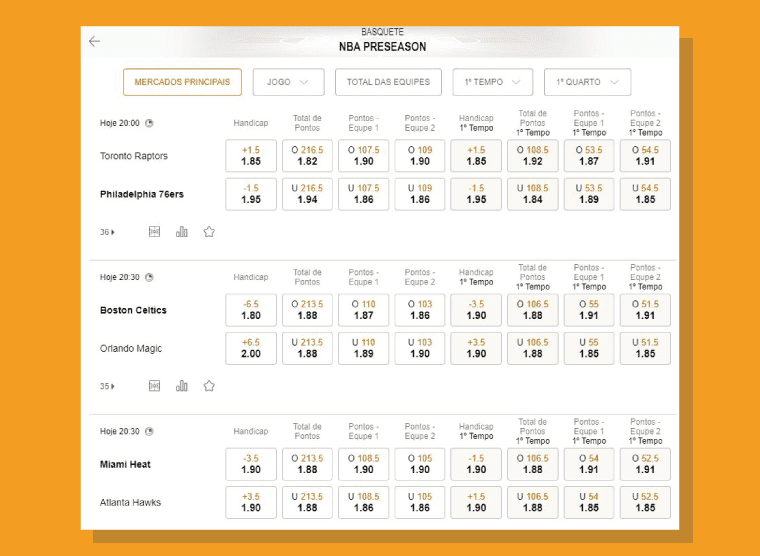This screenshot has height=556, width=760.
Task: Select Over 54 first-half at 1.91
Action: point(589,464)
